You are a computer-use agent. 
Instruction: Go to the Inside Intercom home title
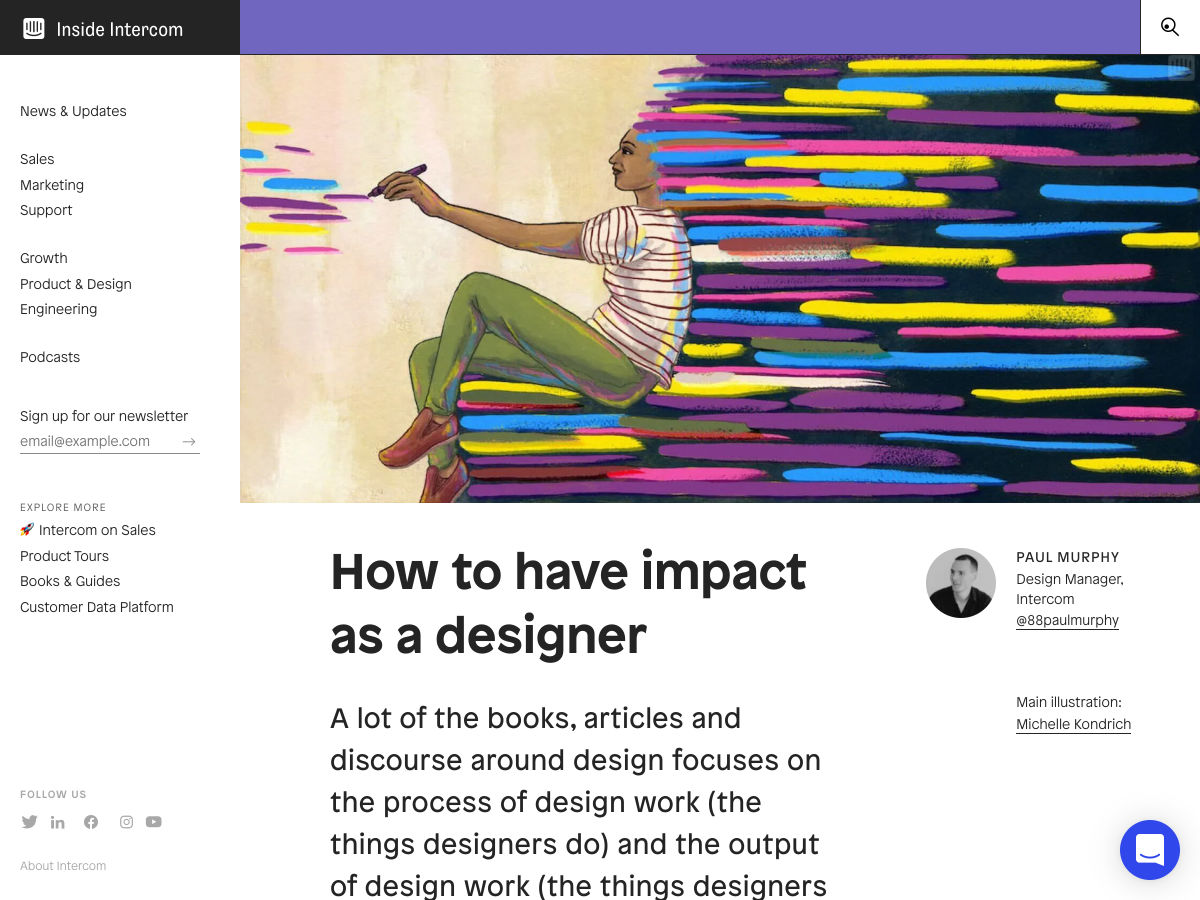pyautogui.click(x=120, y=29)
